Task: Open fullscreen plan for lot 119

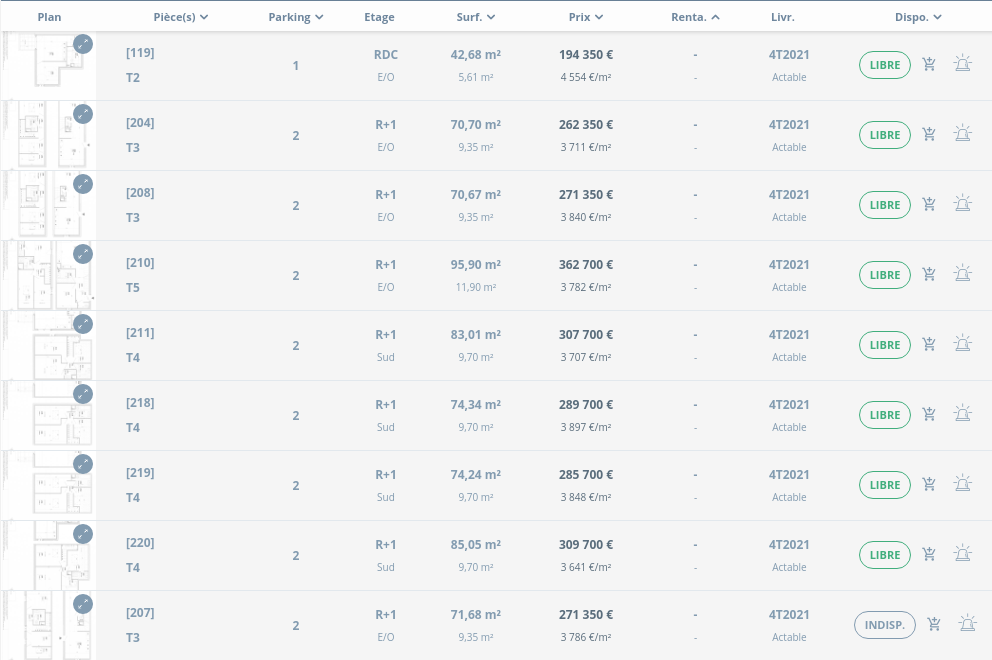Action: (83, 44)
